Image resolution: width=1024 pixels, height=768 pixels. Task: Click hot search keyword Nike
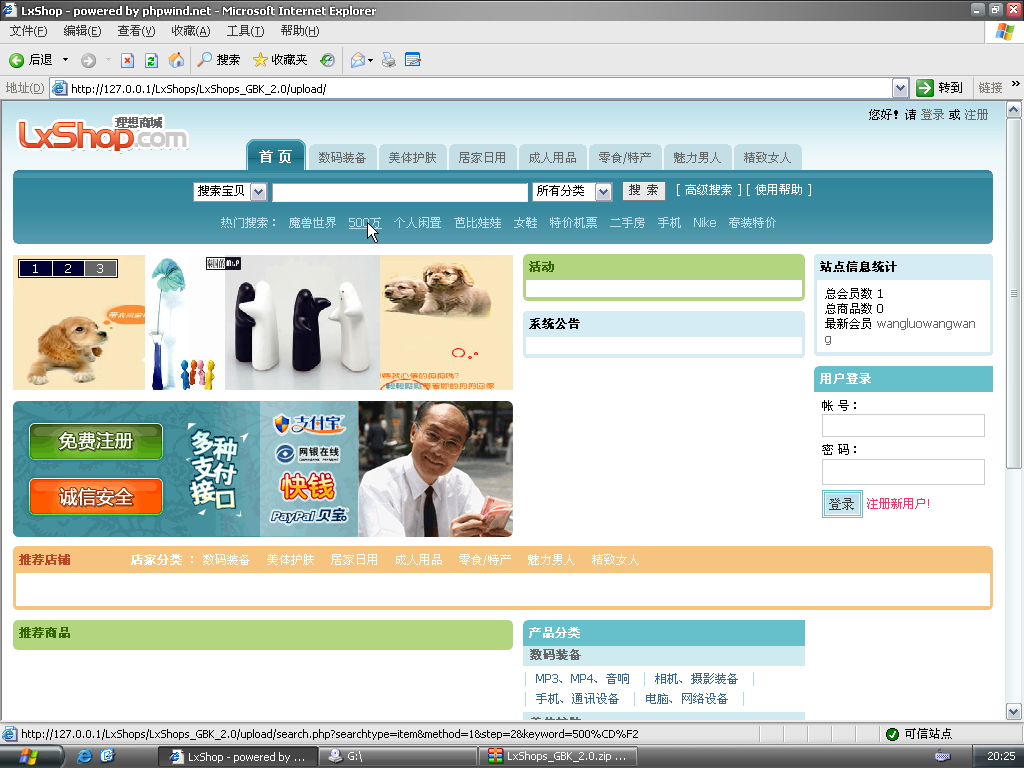click(705, 223)
